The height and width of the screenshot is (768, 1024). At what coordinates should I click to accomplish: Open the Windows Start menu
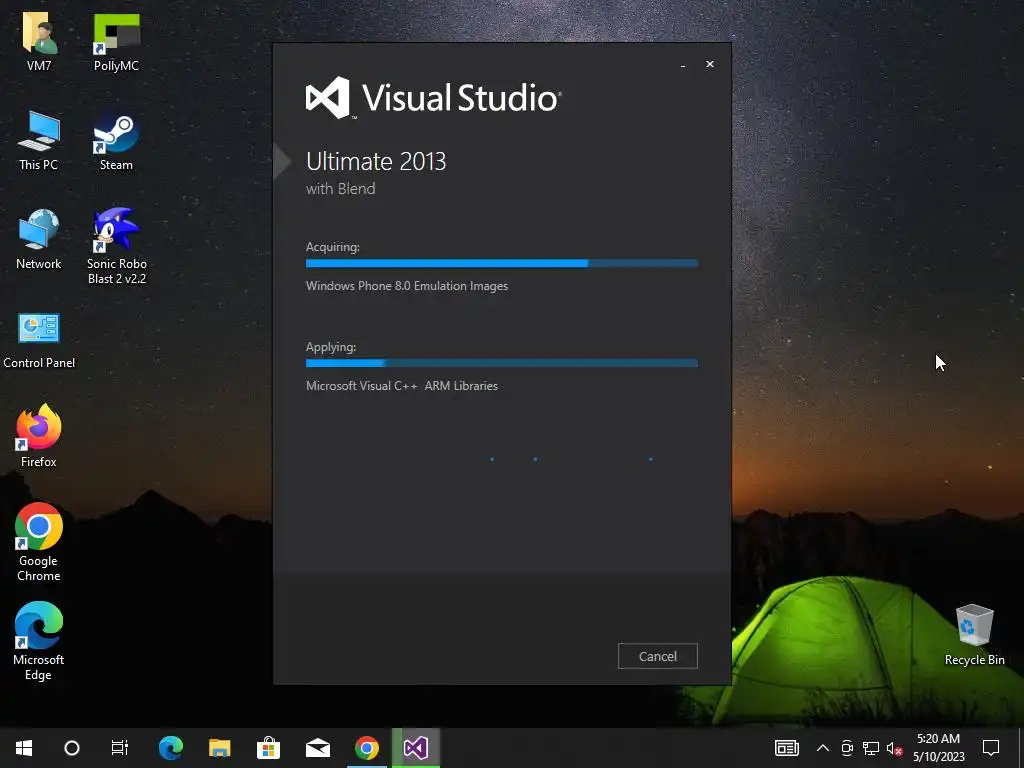pos(24,748)
